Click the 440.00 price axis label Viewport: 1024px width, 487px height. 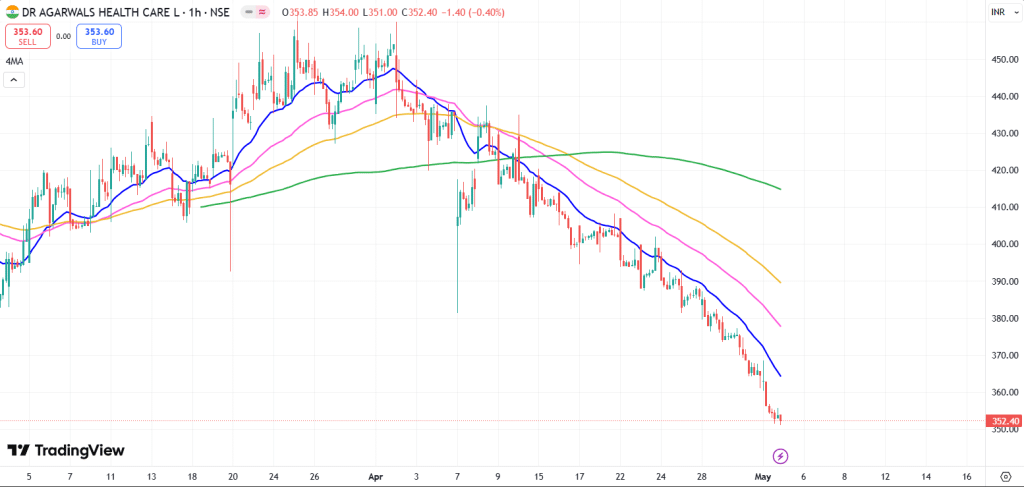(x=1004, y=96)
